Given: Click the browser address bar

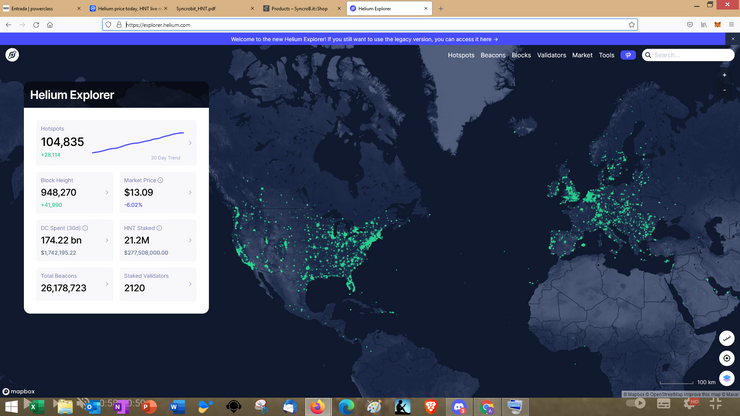Looking at the screenshot, I should tap(370, 25).
